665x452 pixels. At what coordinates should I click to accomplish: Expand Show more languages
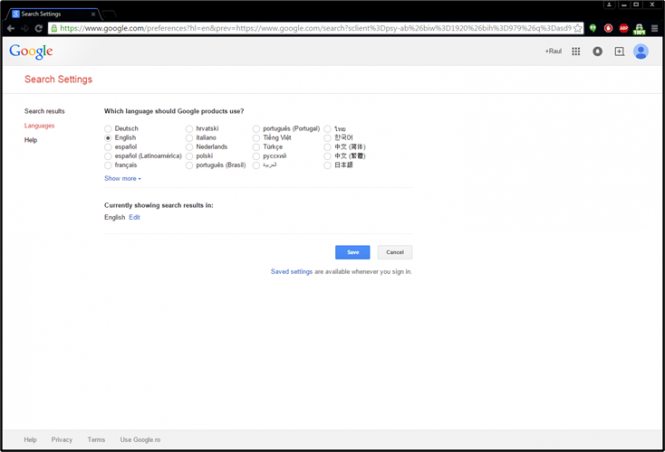click(123, 179)
